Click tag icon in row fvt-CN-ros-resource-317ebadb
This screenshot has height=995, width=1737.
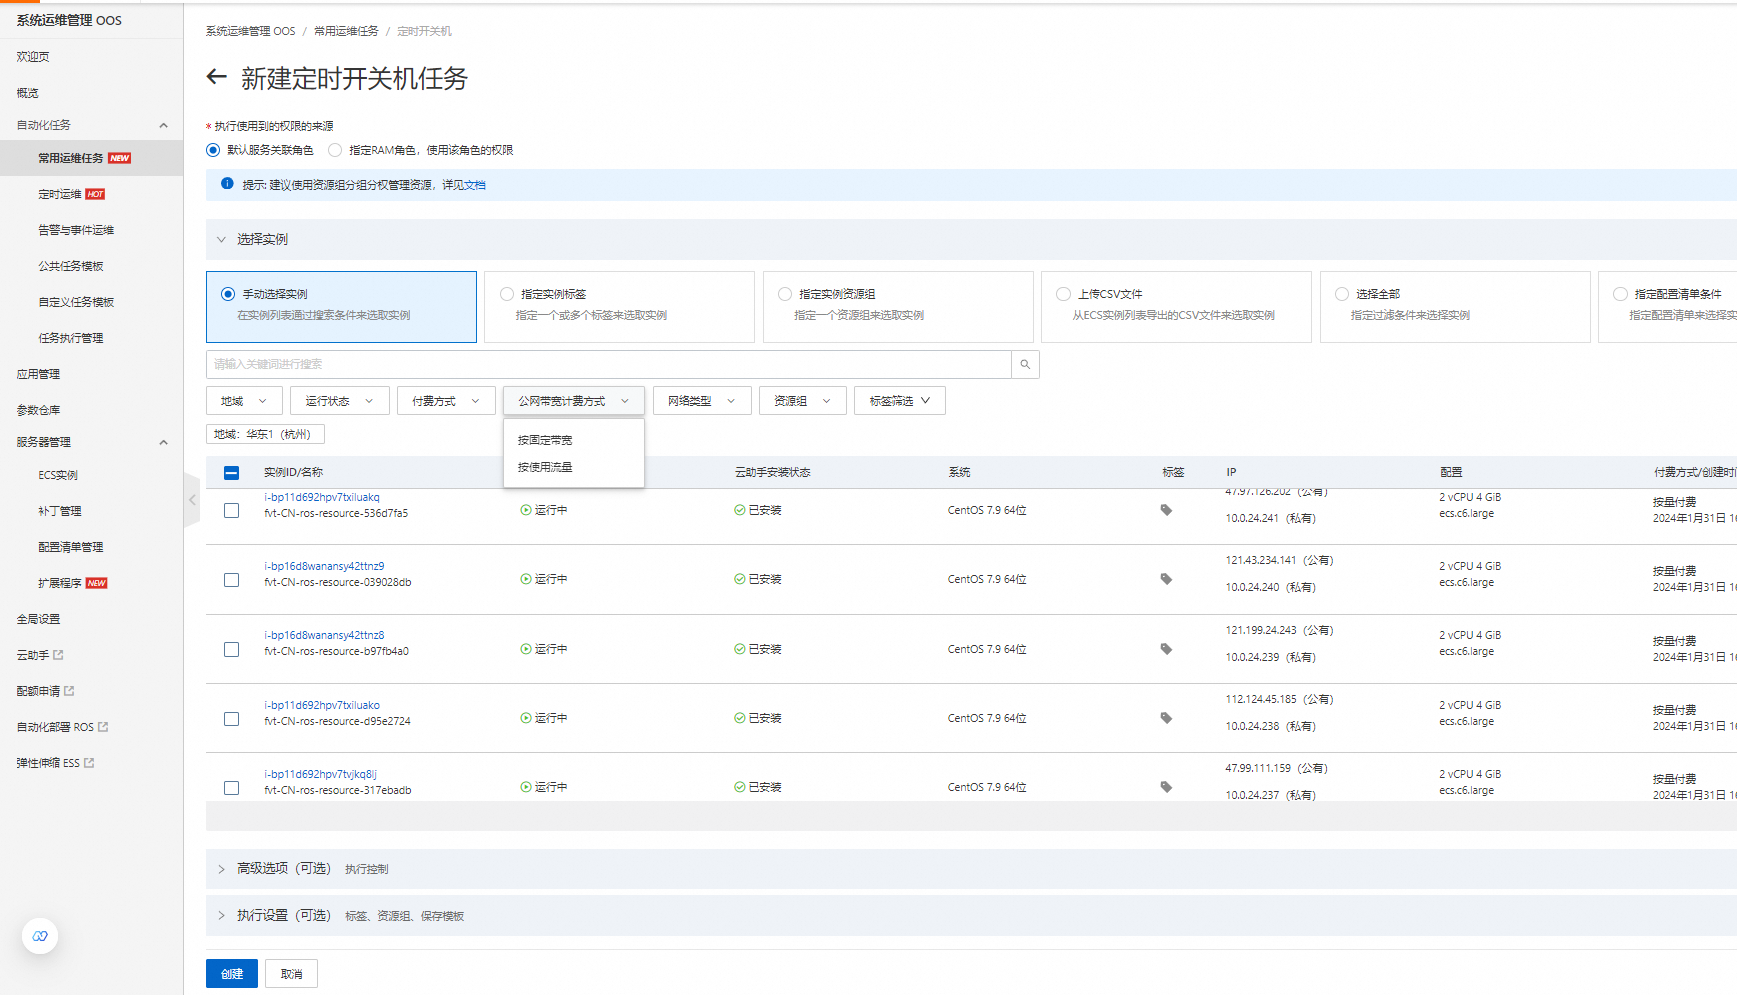coord(1166,787)
